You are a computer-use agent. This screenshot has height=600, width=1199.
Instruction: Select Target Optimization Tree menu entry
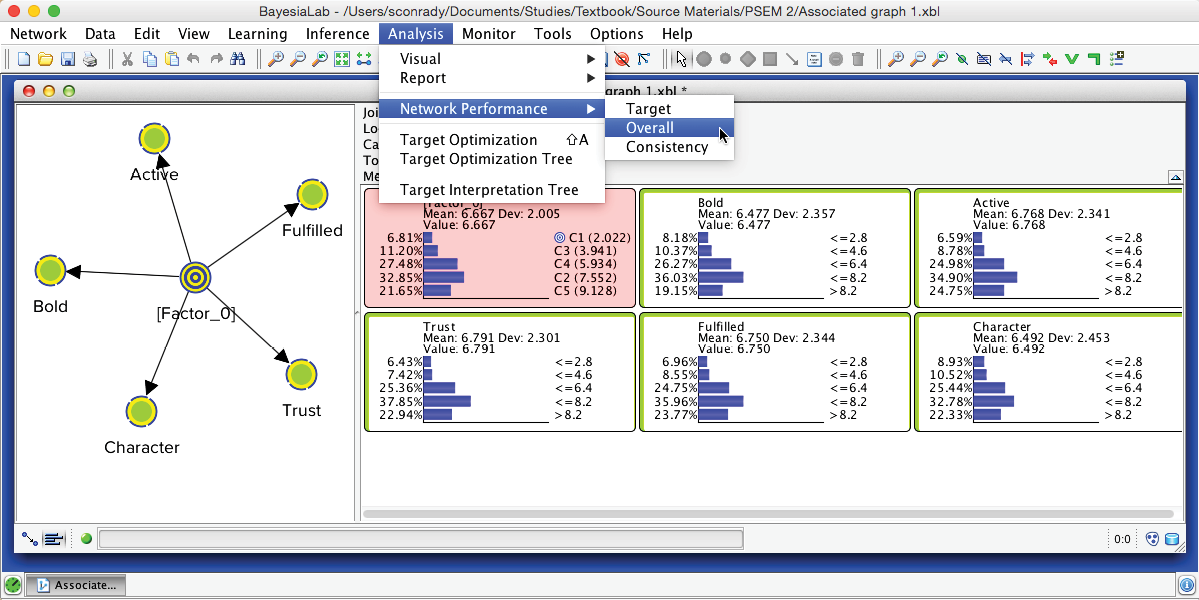(486, 159)
